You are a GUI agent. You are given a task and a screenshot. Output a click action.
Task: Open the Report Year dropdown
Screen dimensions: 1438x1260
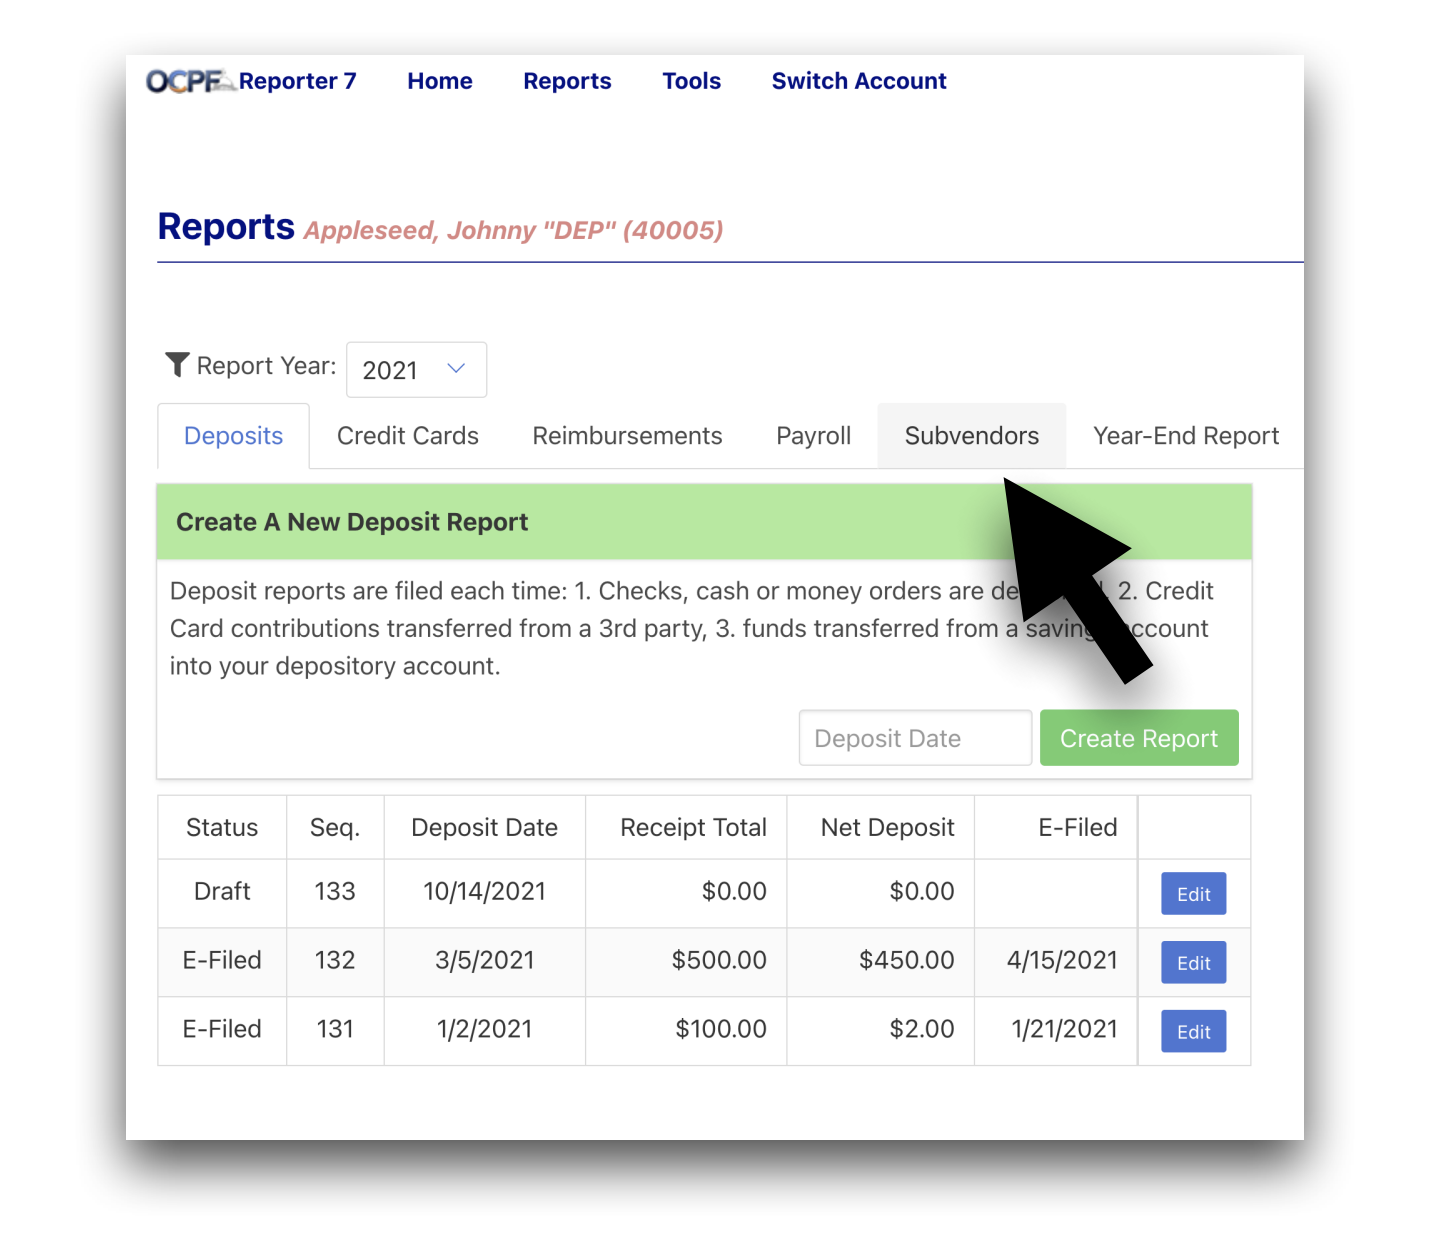tap(416, 369)
